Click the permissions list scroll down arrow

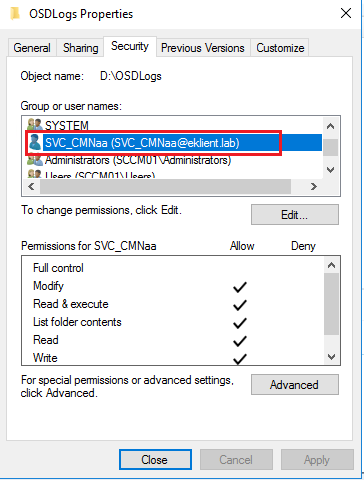pos(331,357)
